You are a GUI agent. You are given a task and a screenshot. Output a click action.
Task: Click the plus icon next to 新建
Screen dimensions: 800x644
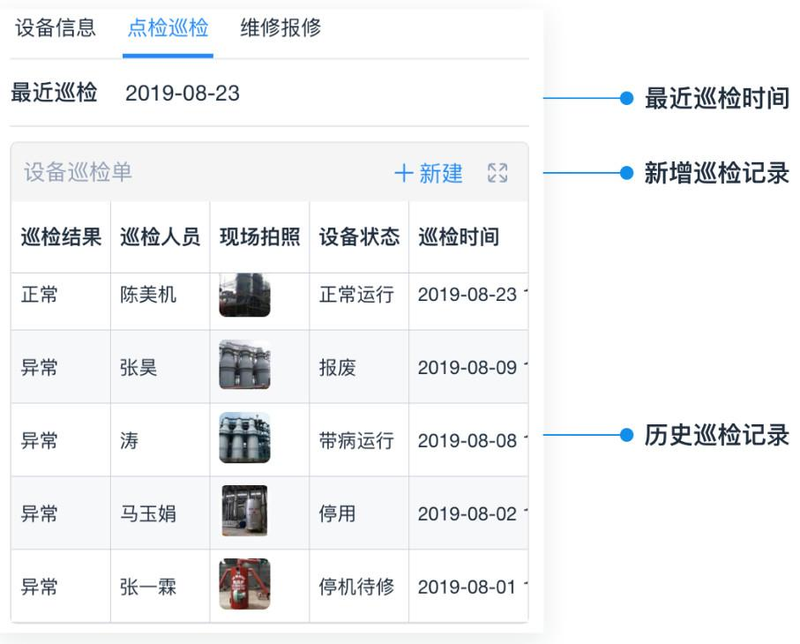point(405,172)
